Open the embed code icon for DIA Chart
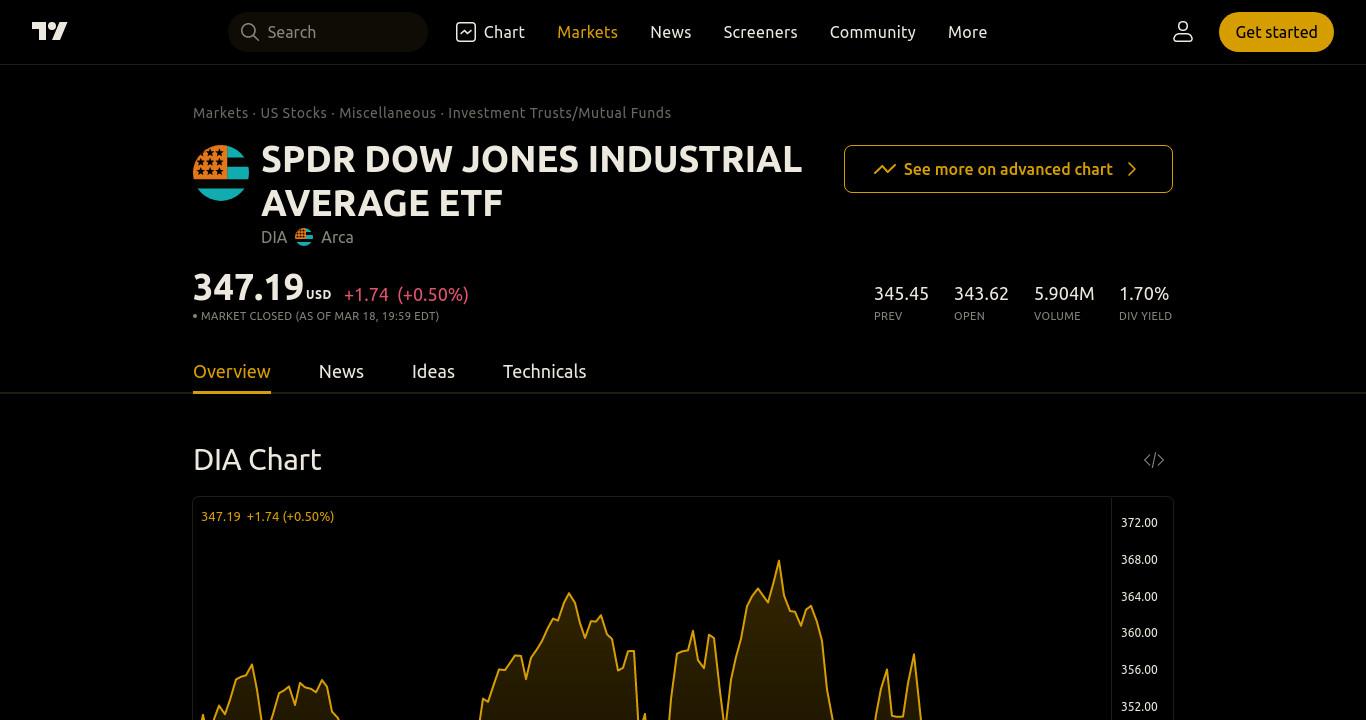 click(x=1154, y=460)
